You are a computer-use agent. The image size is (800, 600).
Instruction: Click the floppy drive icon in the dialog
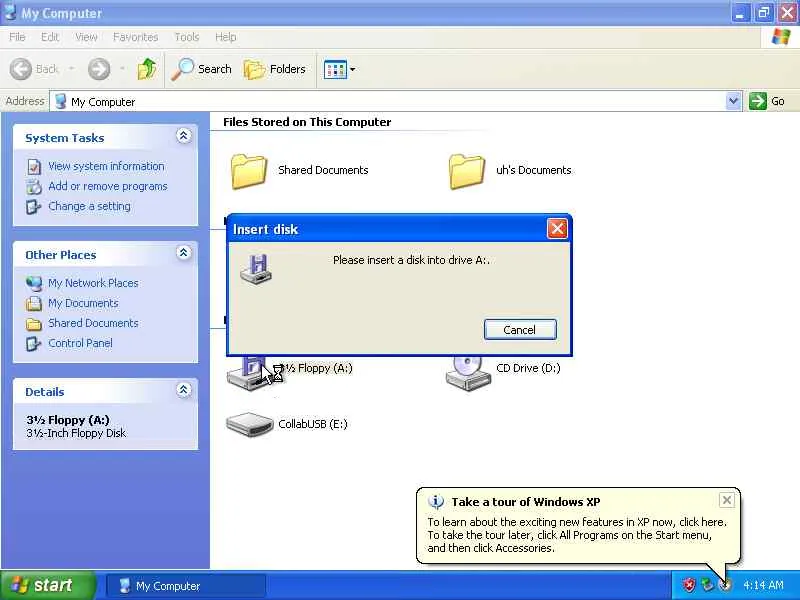tap(257, 268)
